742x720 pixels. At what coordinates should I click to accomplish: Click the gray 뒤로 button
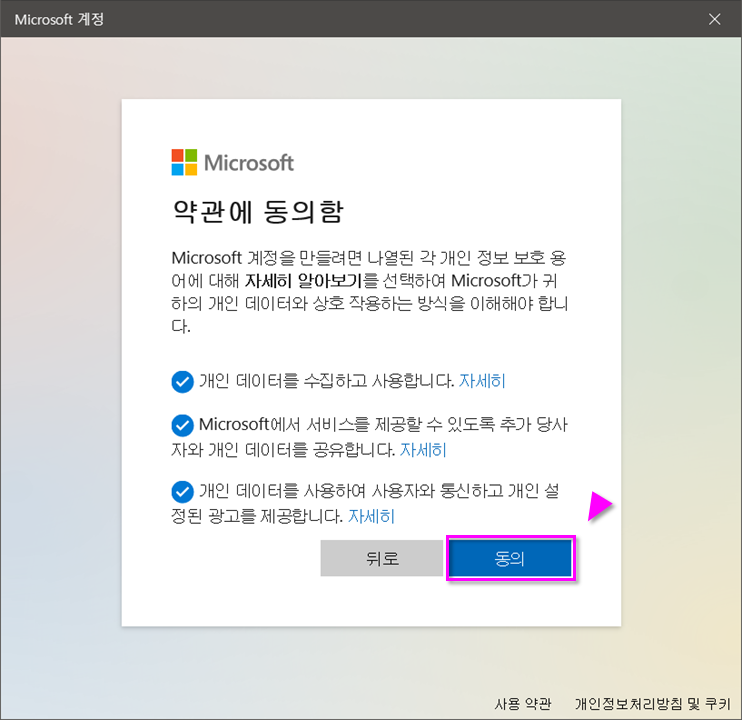pyautogui.click(x=381, y=559)
